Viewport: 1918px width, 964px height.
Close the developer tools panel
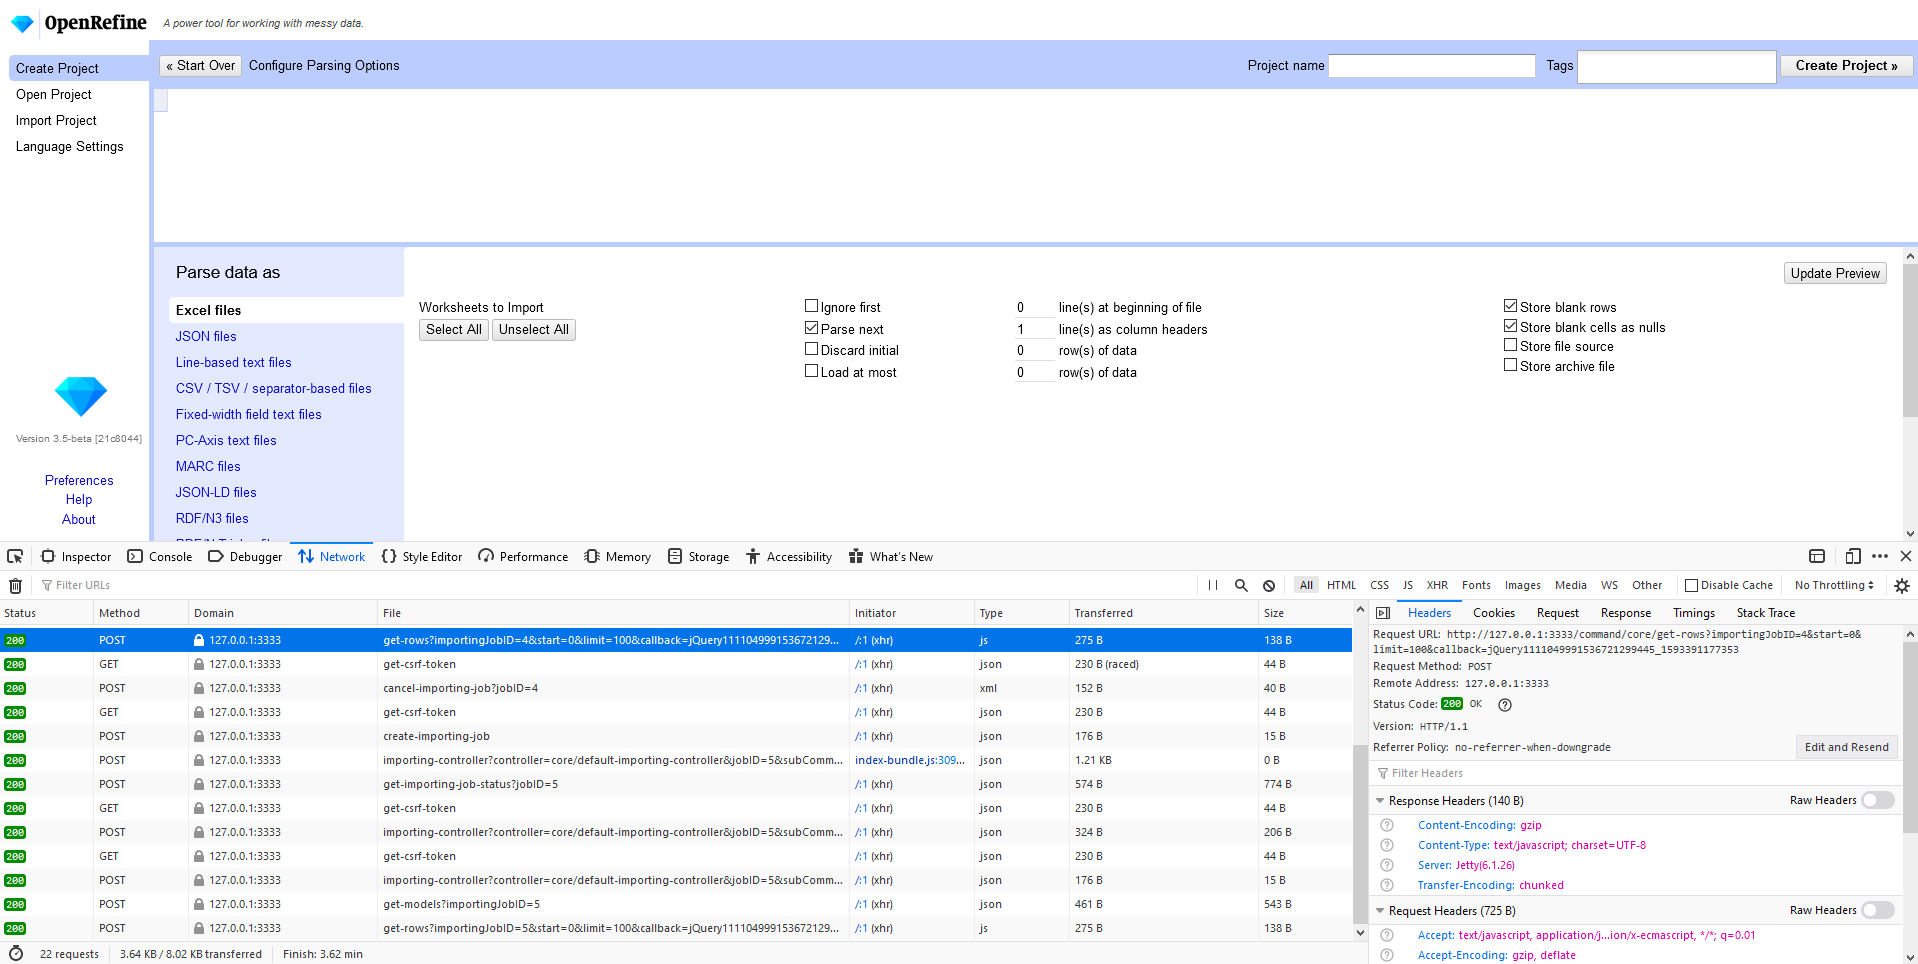coord(1906,556)
